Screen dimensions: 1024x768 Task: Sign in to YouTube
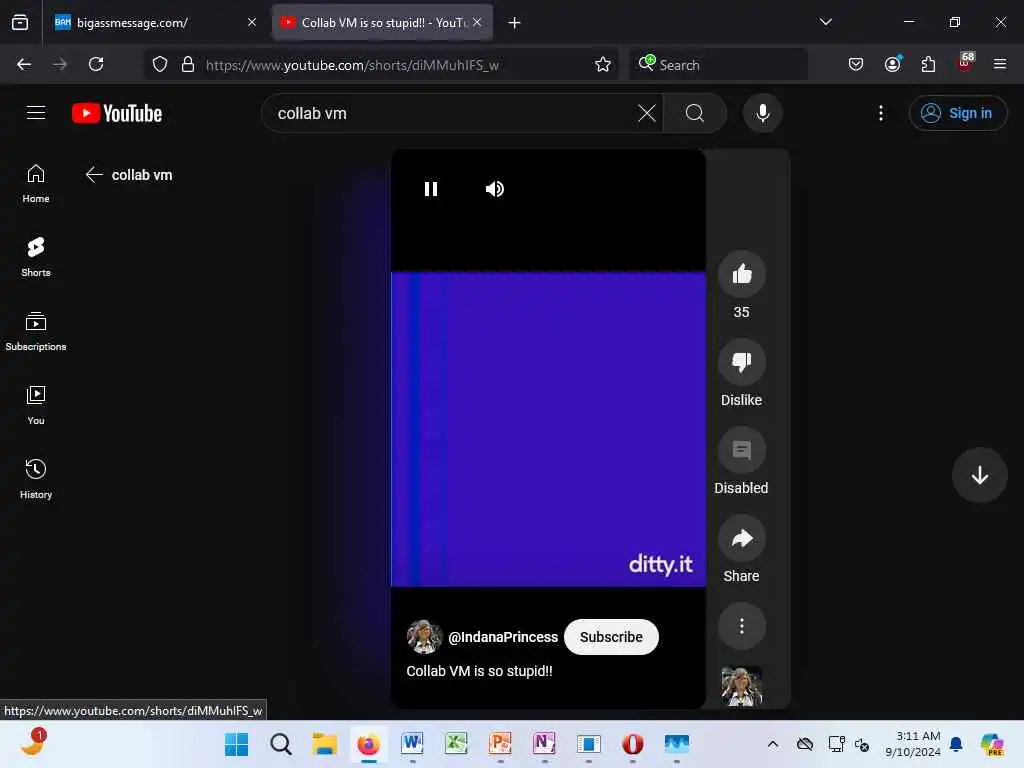[957, 113]
